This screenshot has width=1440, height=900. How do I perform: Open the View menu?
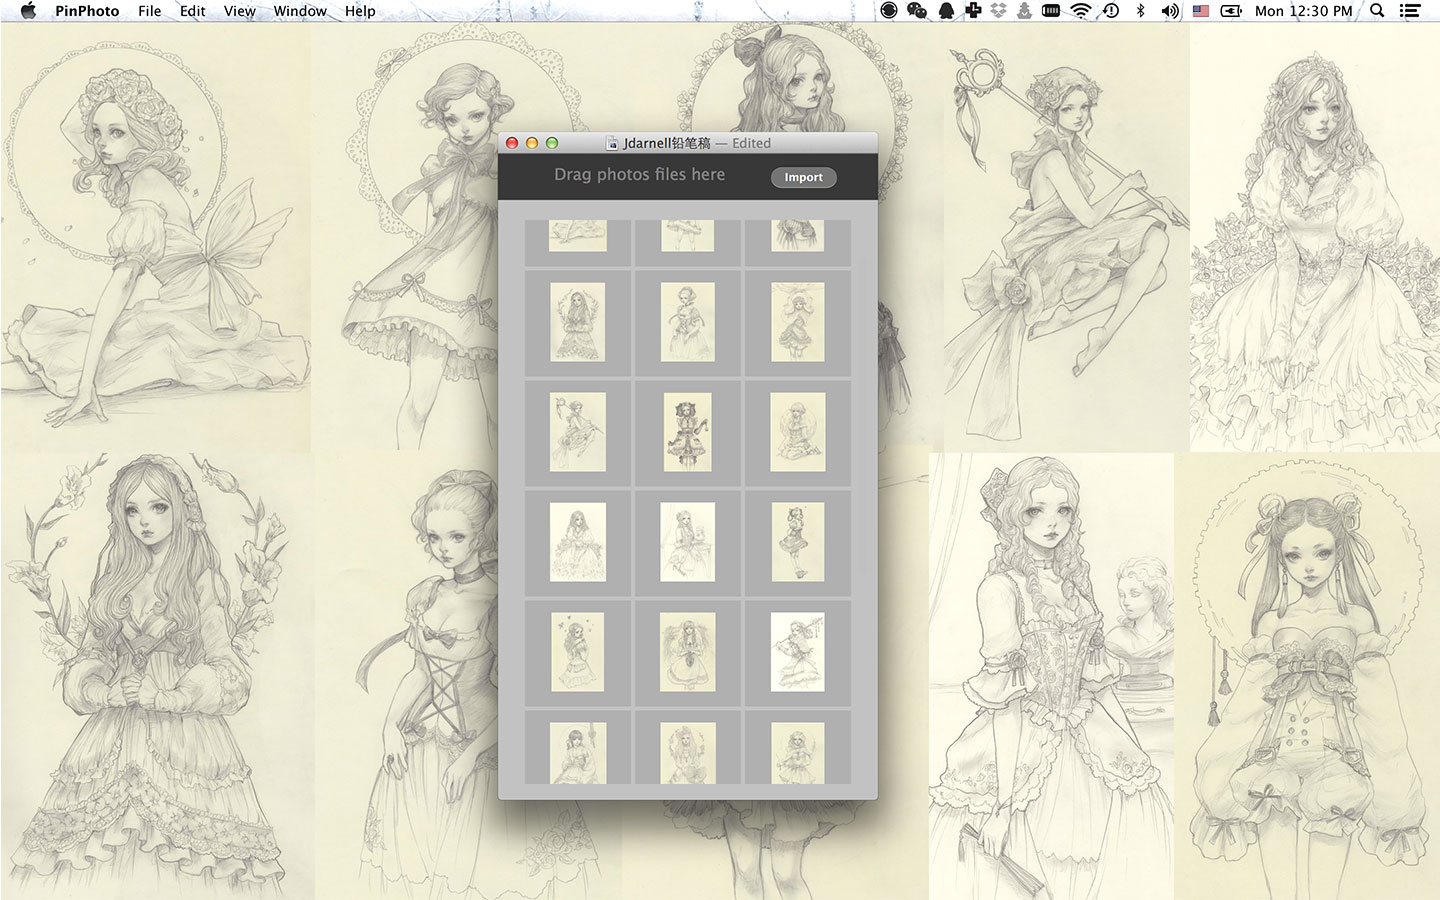pyautogui.click(x=239, y=11)
